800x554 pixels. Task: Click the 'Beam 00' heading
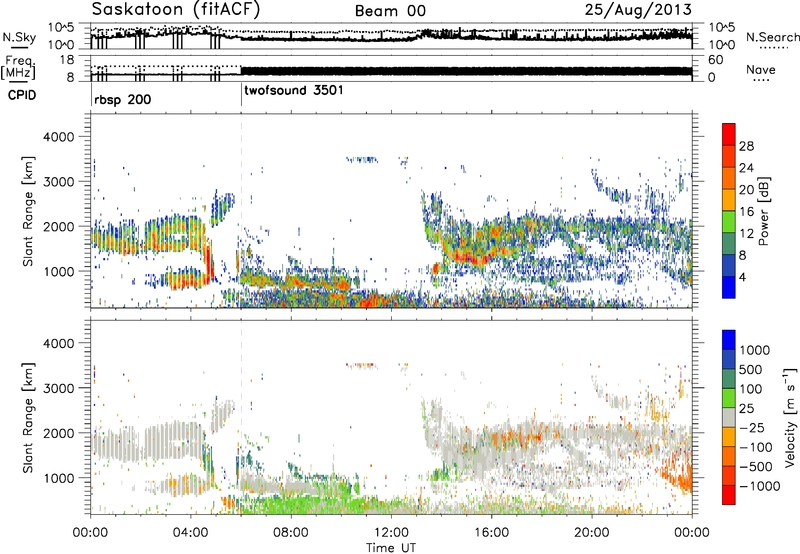390,11
